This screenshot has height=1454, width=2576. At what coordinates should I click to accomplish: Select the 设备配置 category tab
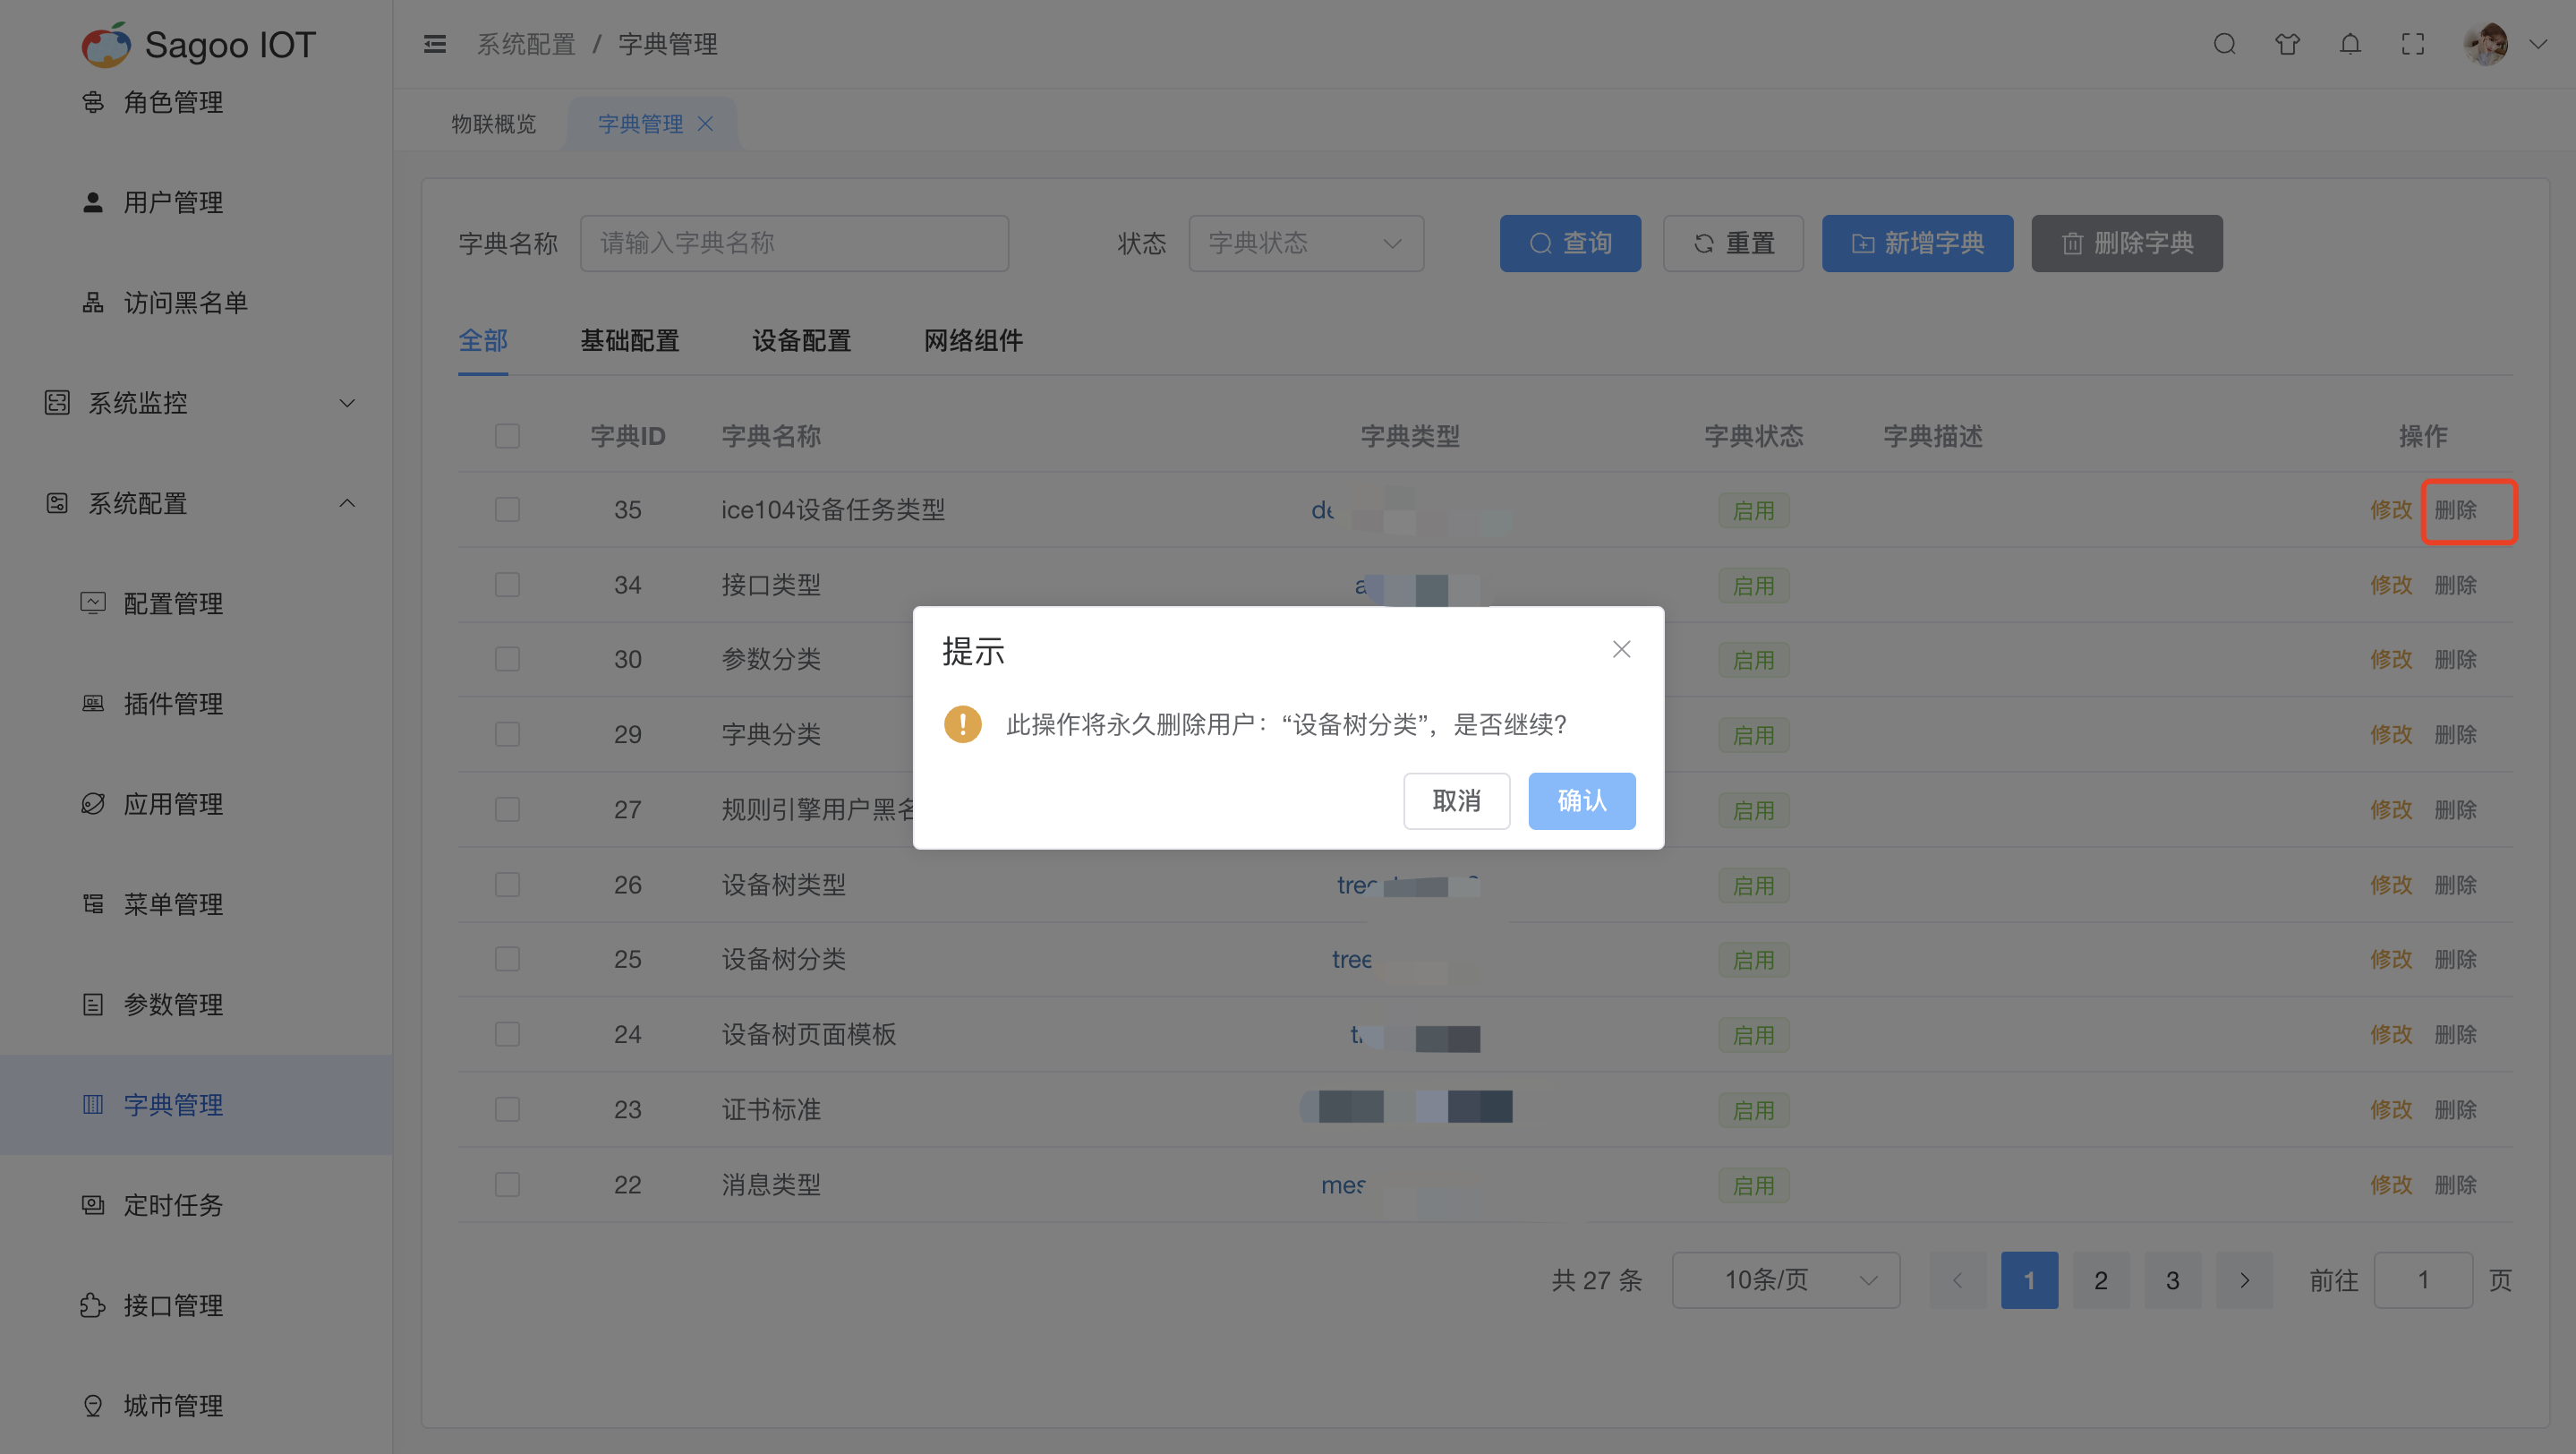click(801, 340)
